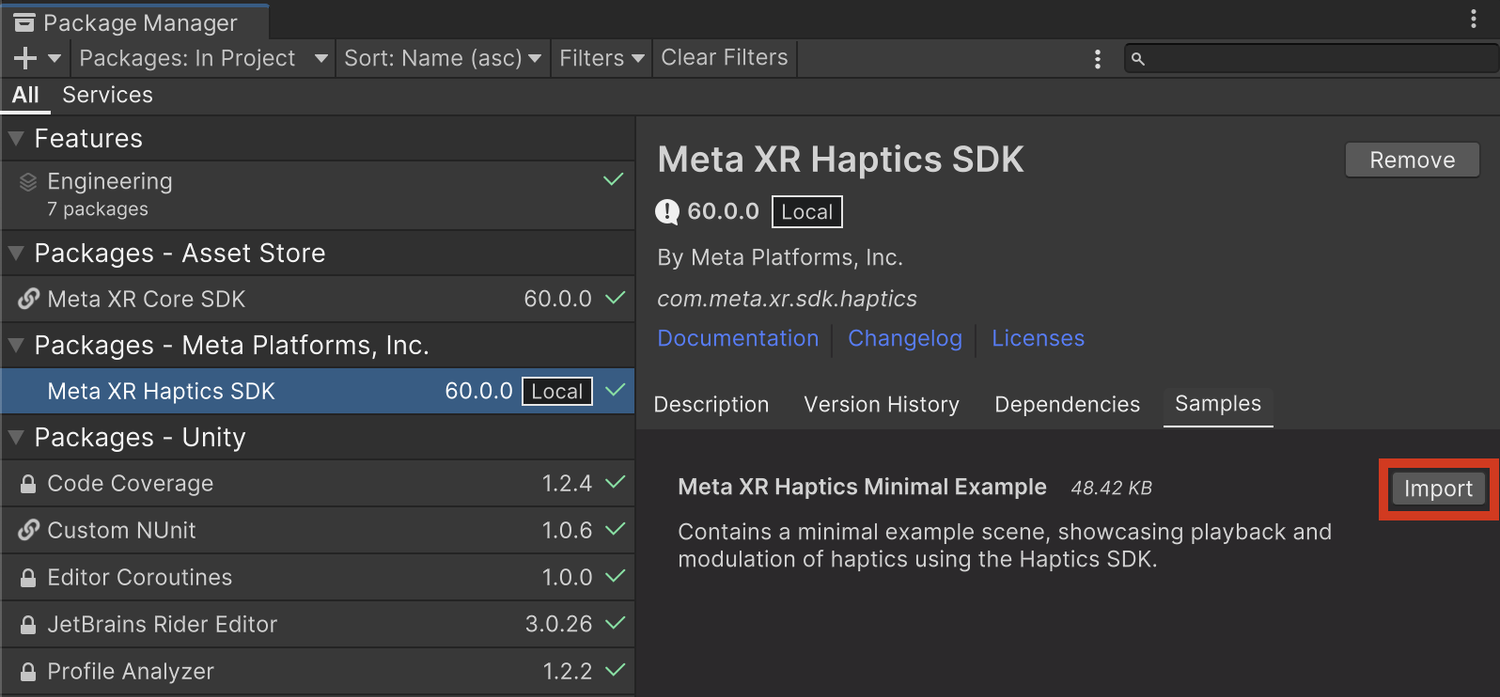Click the package search field
Viewport: 1500px width, 697px height.
click(1311, 58)
